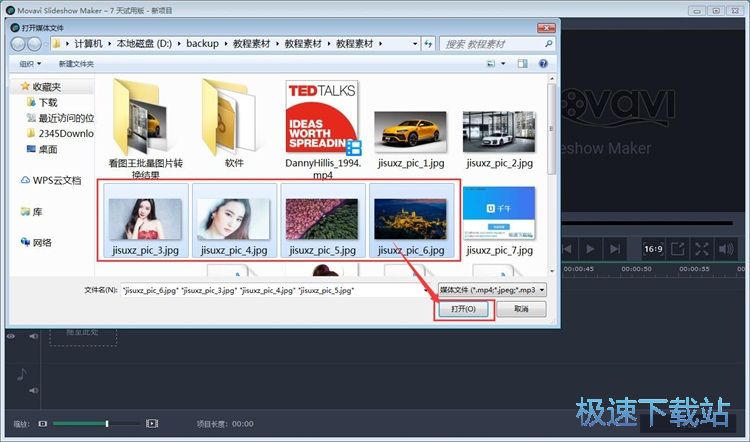750x442 pixels.
Task: Click the change view icon
Action: pyautogui.click(x=491, y=64)
